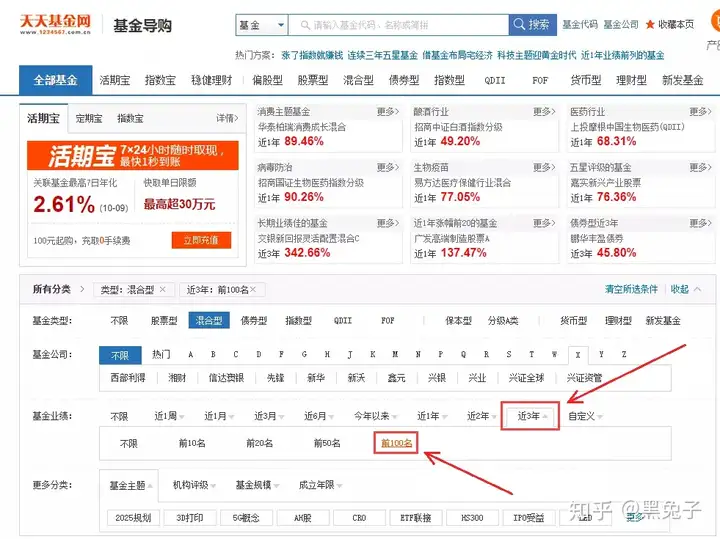This screenshot has width=720, height=539.
Task: Remove the 近3年:前100名 filter tag with its X
Action: (253, 289)
